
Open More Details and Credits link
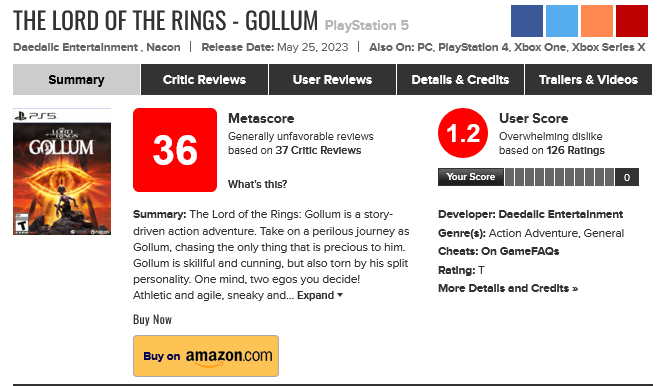coord(508,288)
